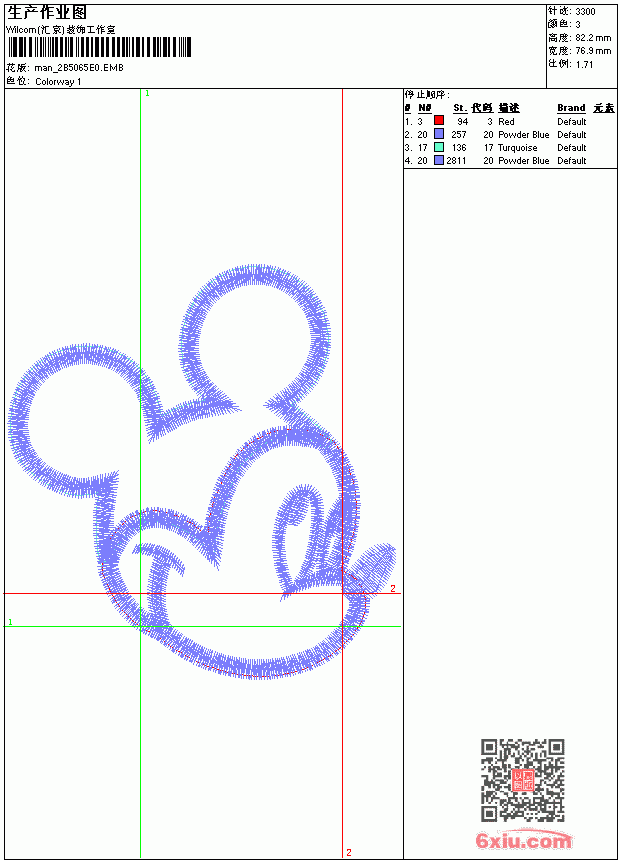Screen dimensions: 620x860
Task: Click the powder blue swatch in row 4
Action: [439, 160]
